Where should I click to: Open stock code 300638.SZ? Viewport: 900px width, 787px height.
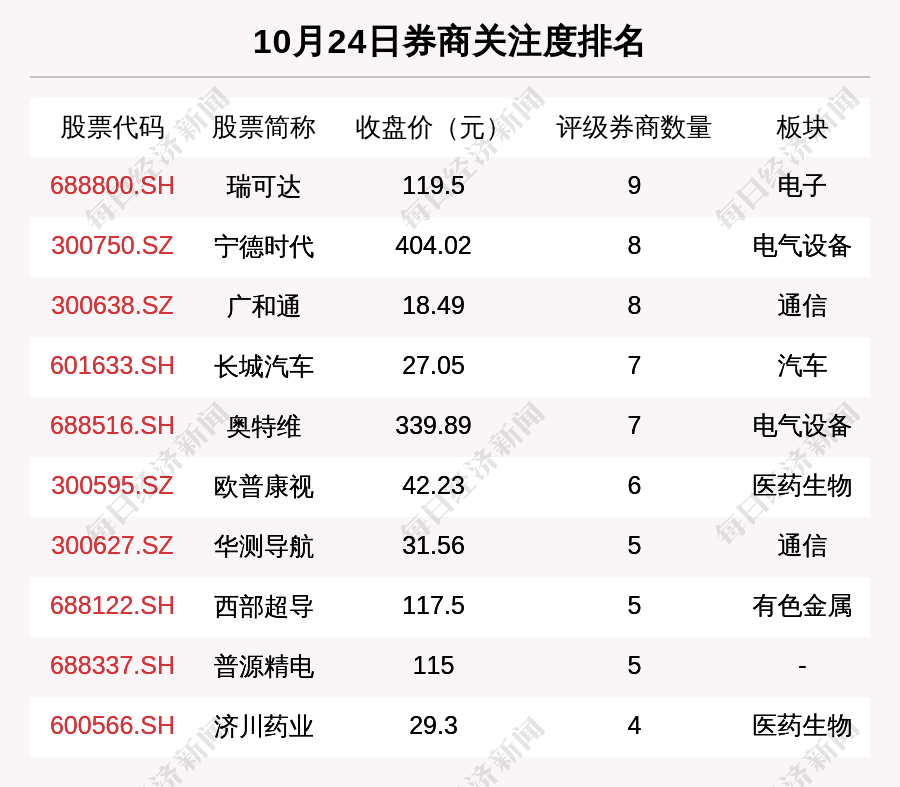click(112, 305)
